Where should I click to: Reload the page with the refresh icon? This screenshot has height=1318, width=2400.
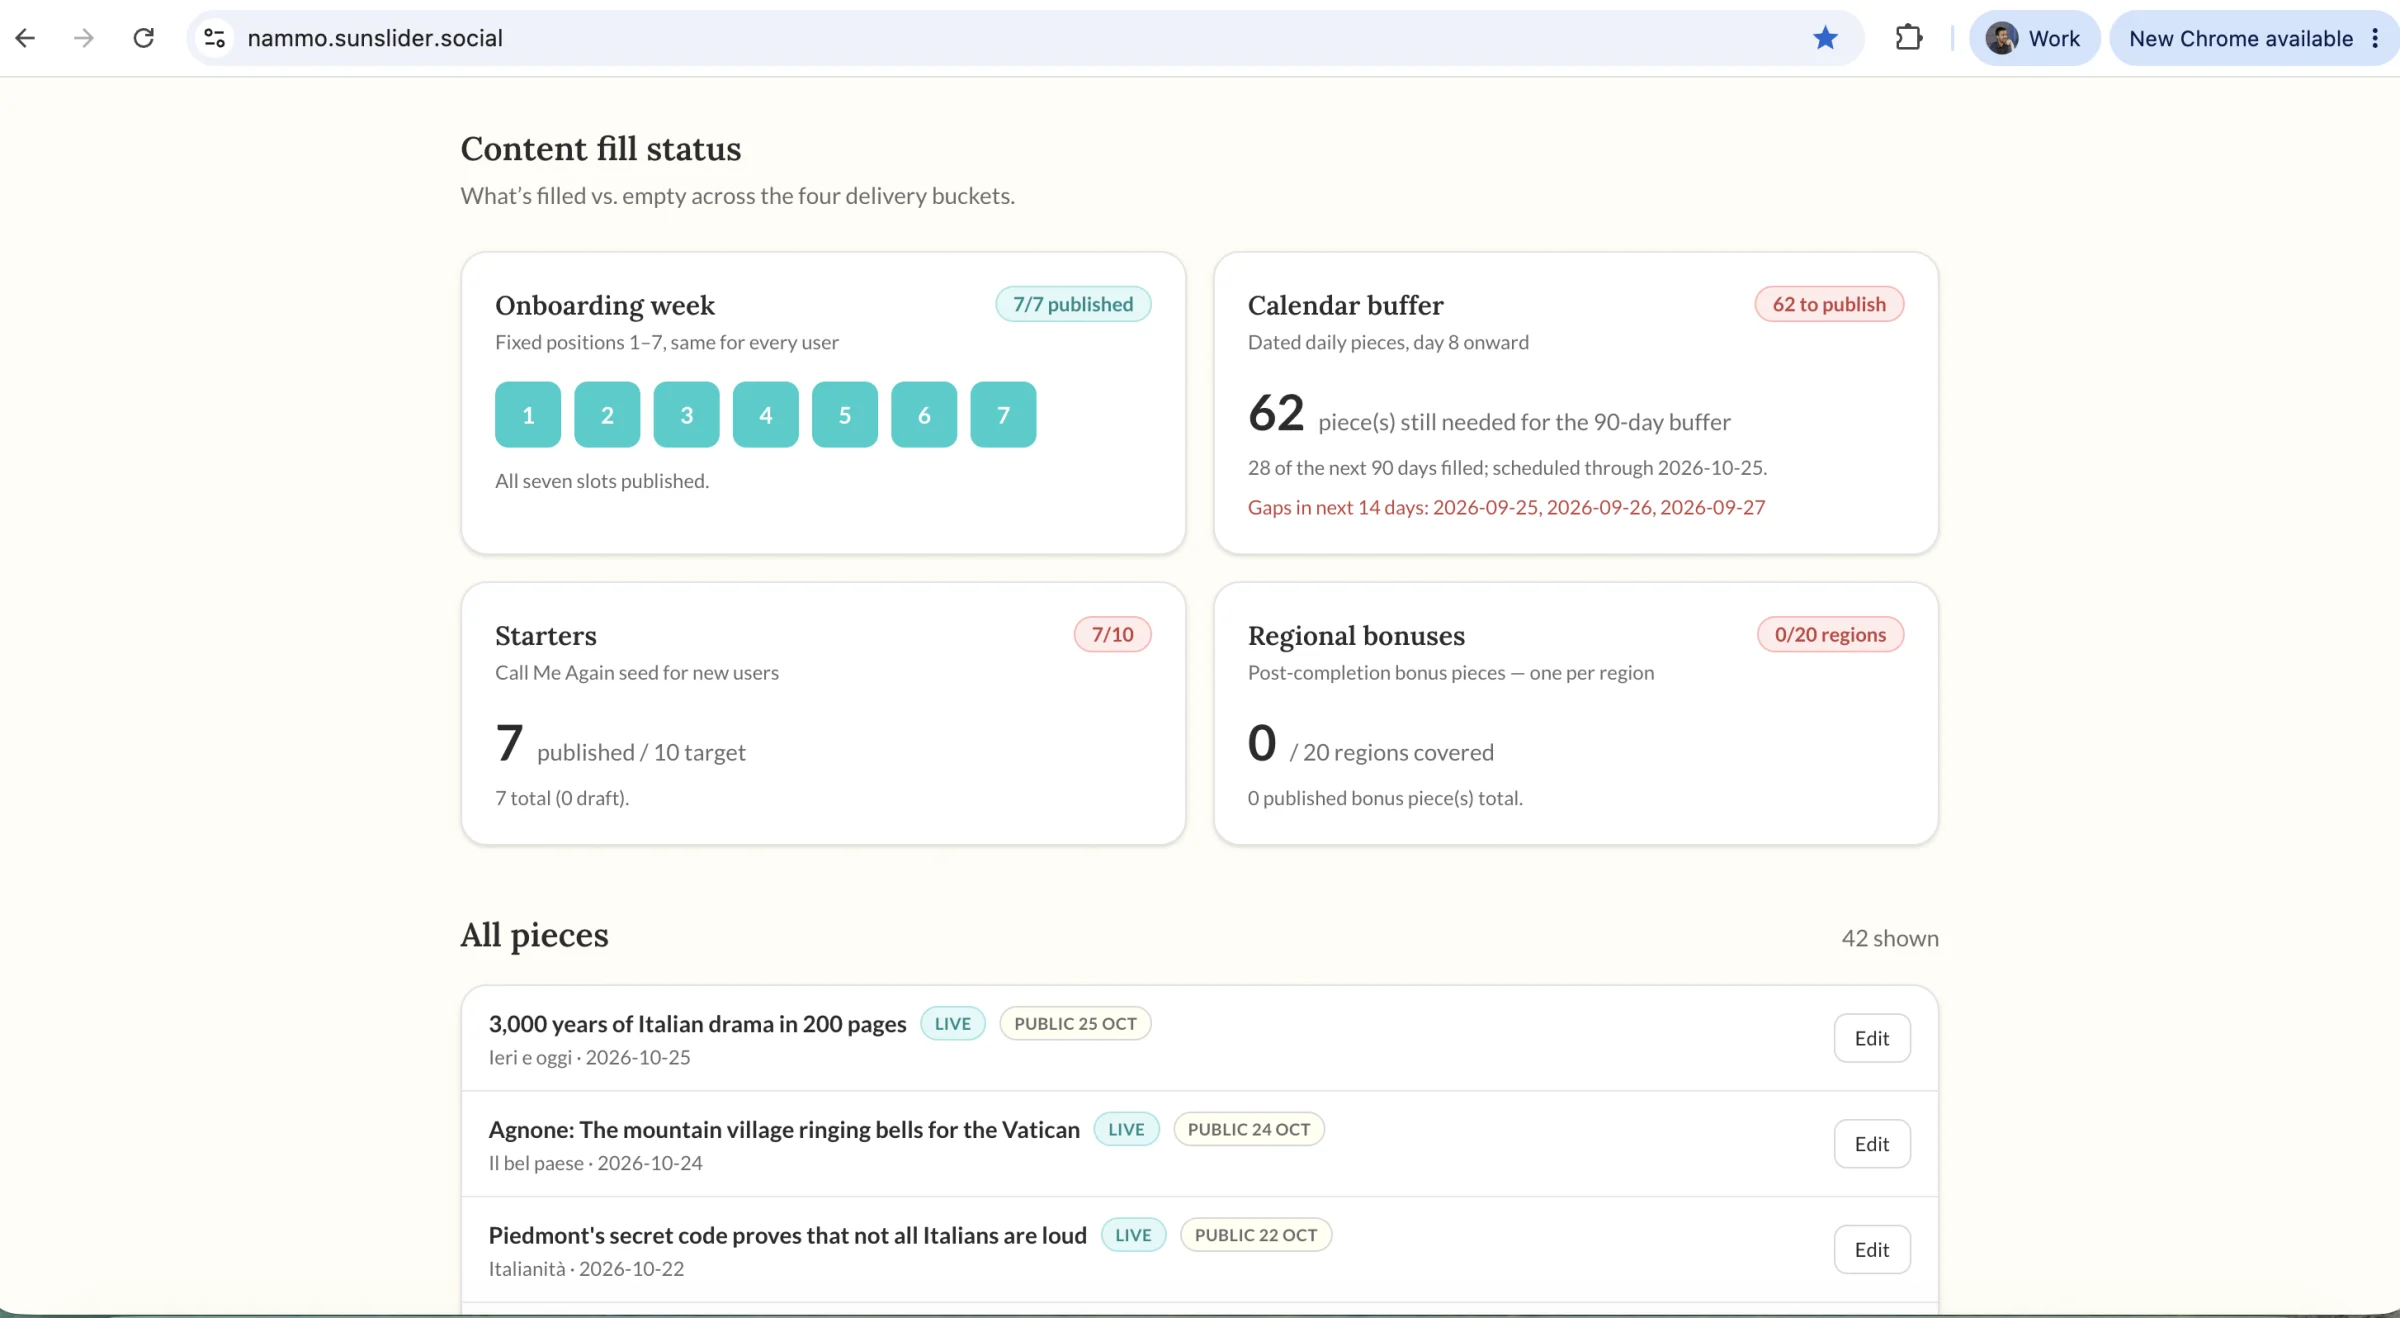pos(144,38)
